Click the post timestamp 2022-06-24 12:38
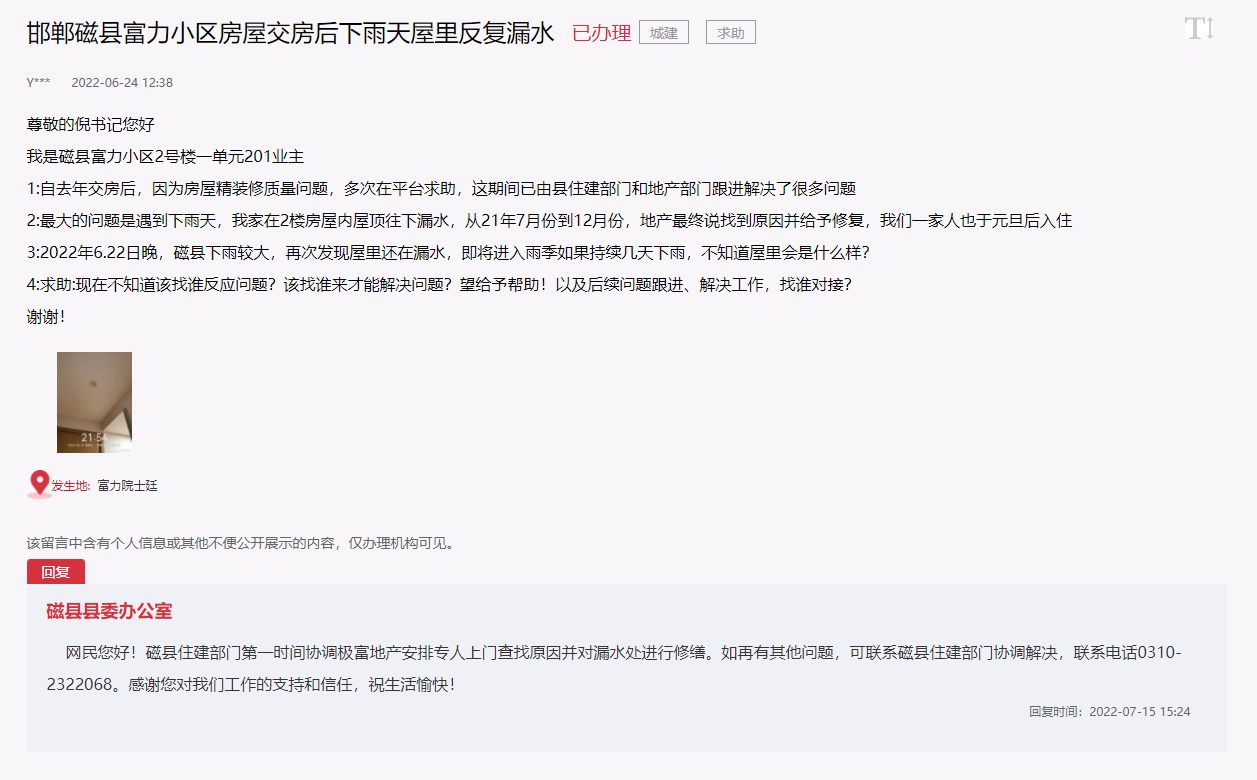Viewport: 1257px width, 780px height. (x=122, y=82)
